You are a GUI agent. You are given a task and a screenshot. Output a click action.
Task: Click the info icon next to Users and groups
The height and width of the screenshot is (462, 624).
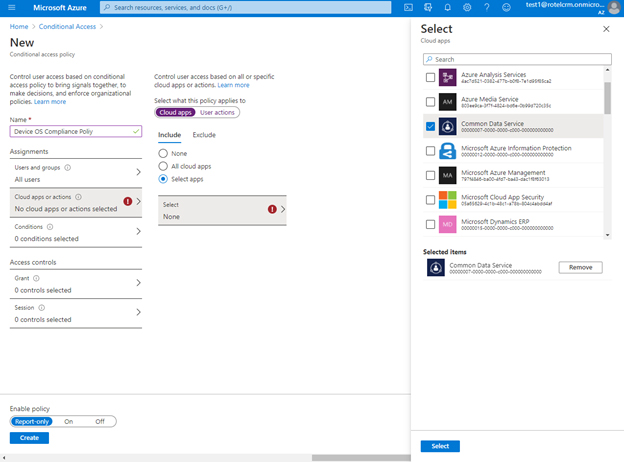tap(68, 168)
